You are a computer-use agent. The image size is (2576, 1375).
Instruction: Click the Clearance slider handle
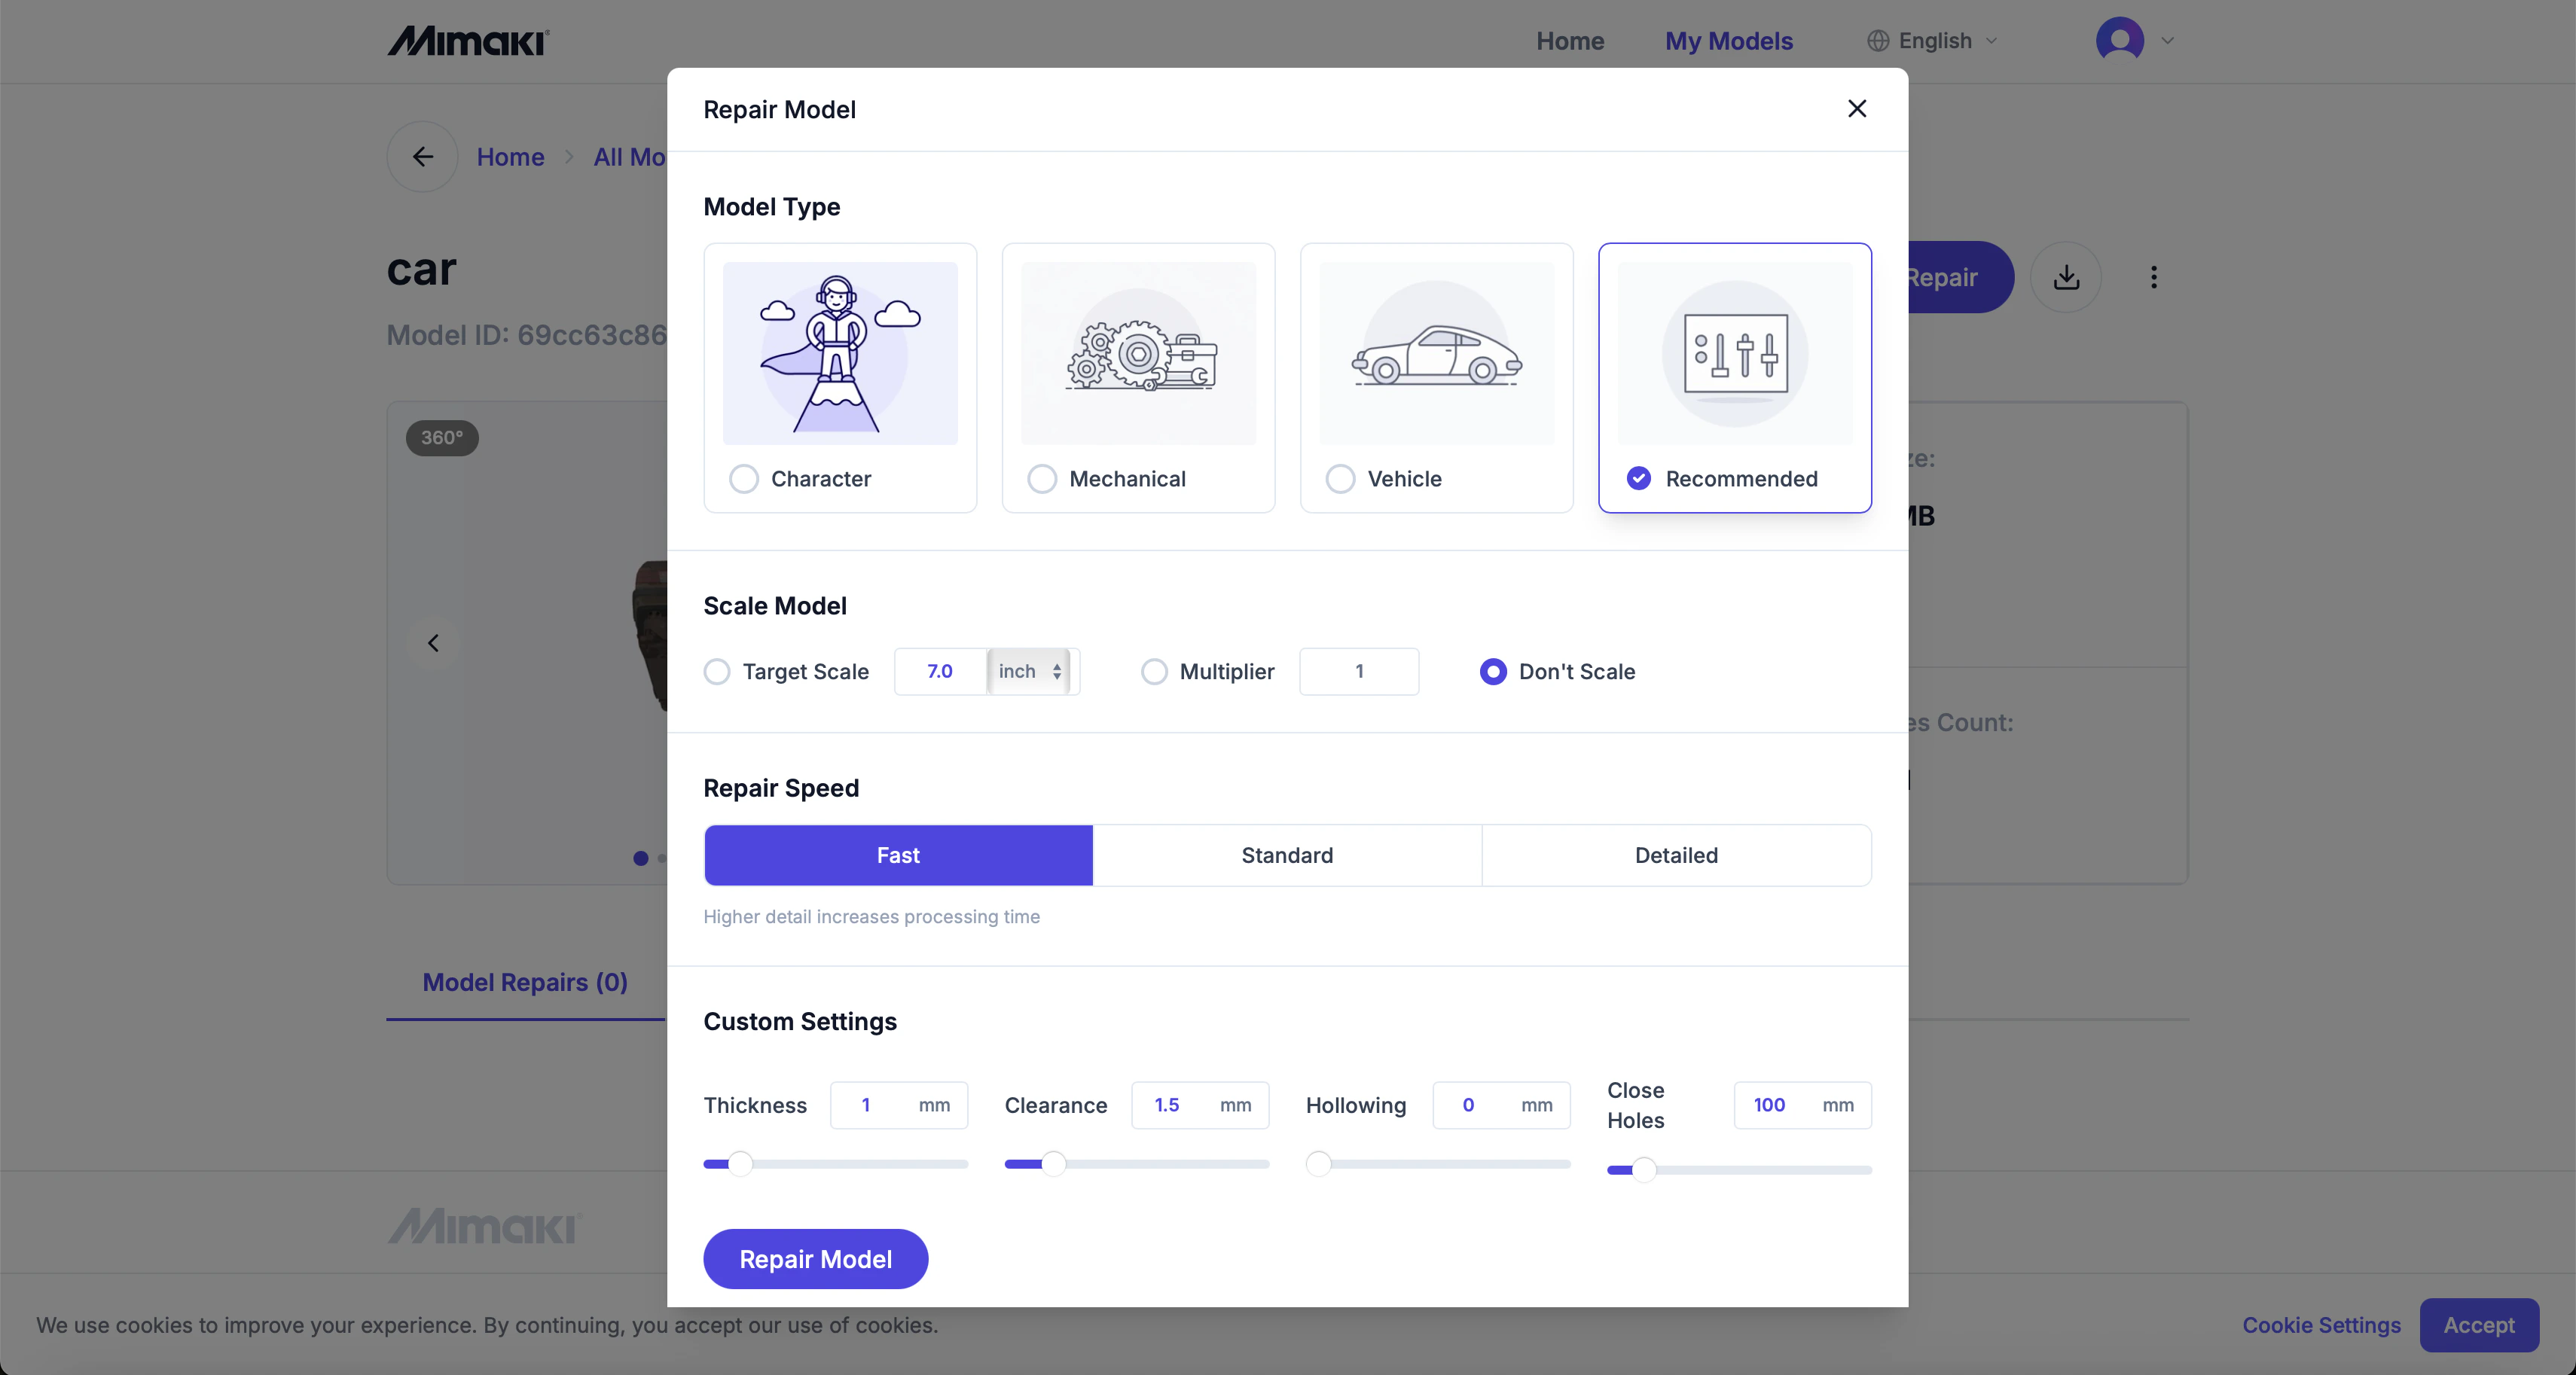pos(1053,1163)
